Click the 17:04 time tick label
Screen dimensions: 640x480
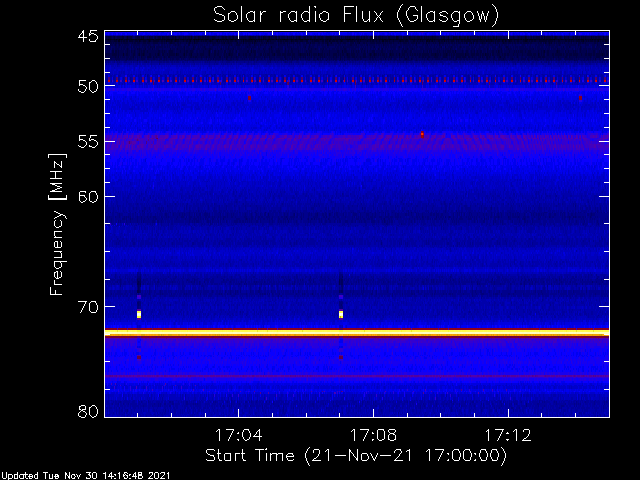pos(238,435)
